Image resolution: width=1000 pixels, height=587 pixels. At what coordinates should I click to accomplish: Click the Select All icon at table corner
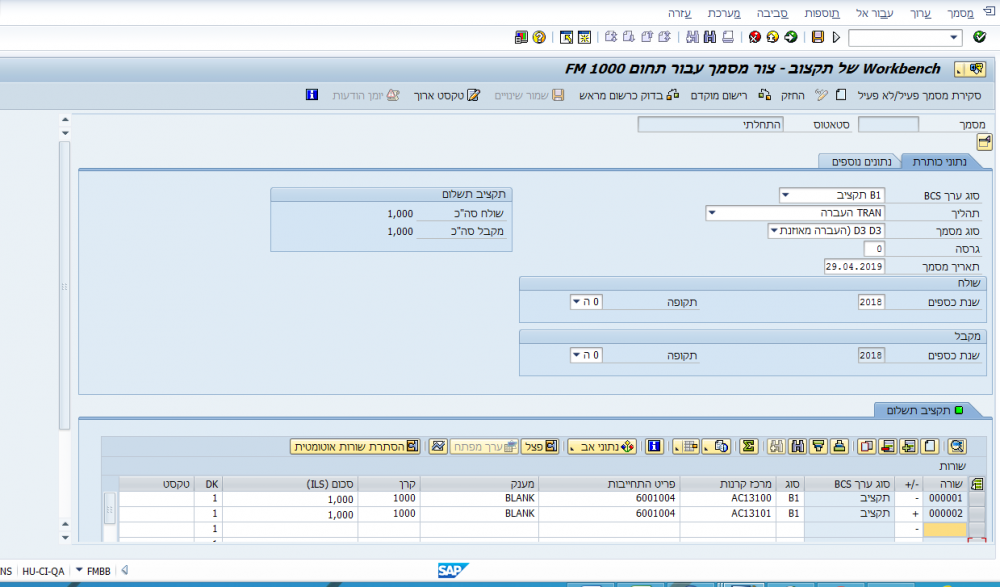(976, 484)
